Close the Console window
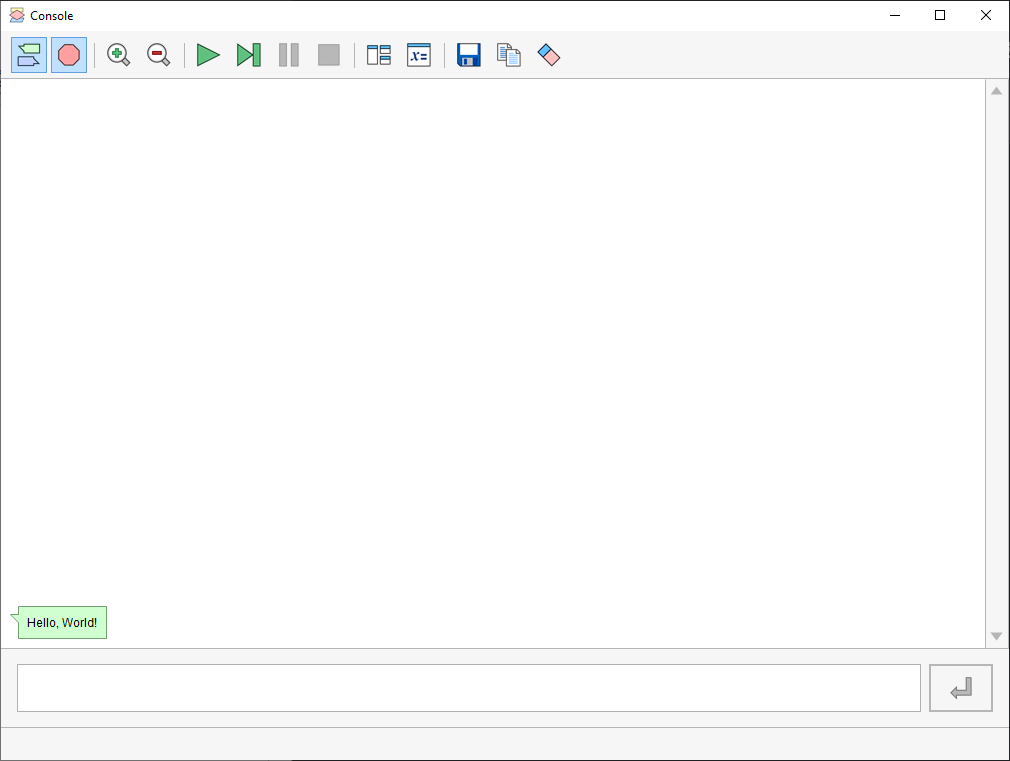This screenshot has height=761, width=1010. [986, 15]
